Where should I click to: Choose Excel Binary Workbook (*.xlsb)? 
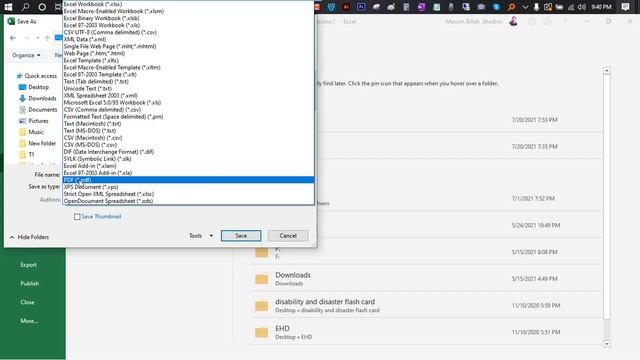point(188,18)
